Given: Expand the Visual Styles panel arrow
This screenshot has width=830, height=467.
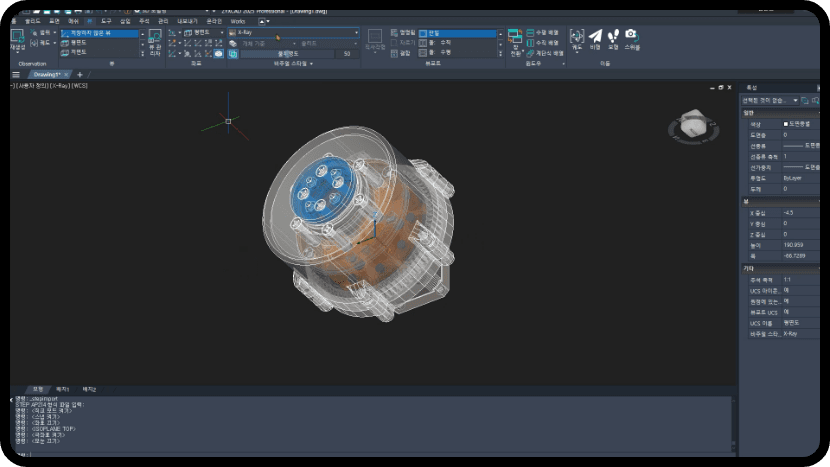Looking at the screenshot, I should [311, 63].
